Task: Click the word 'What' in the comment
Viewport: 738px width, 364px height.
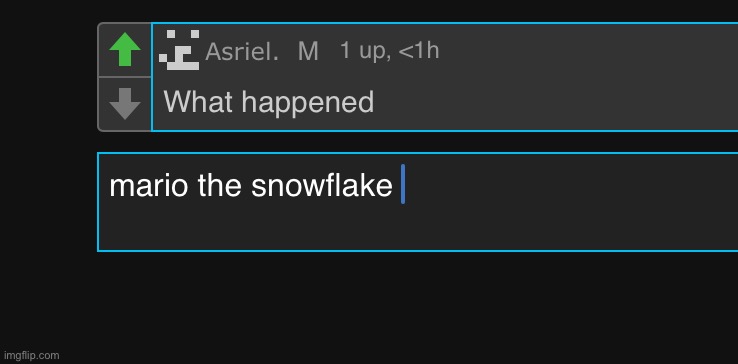Action: (198, 102)
